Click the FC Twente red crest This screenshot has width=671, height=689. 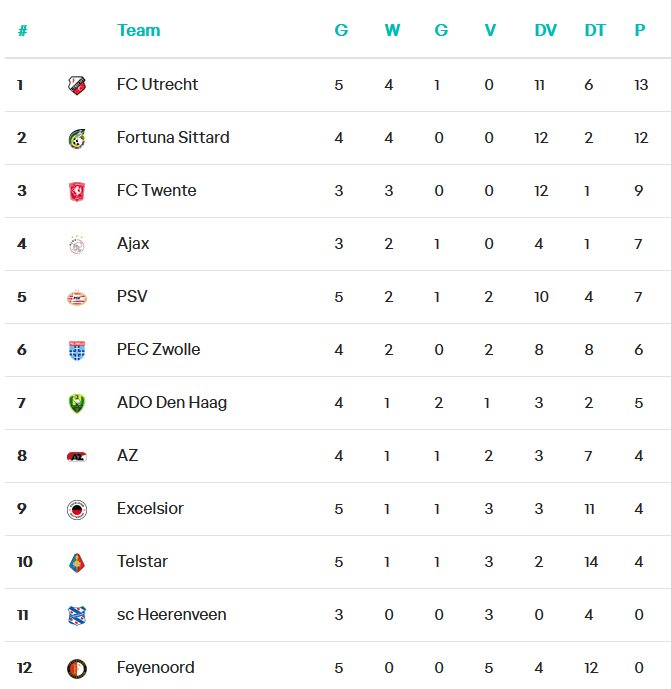tap(77, 192)
